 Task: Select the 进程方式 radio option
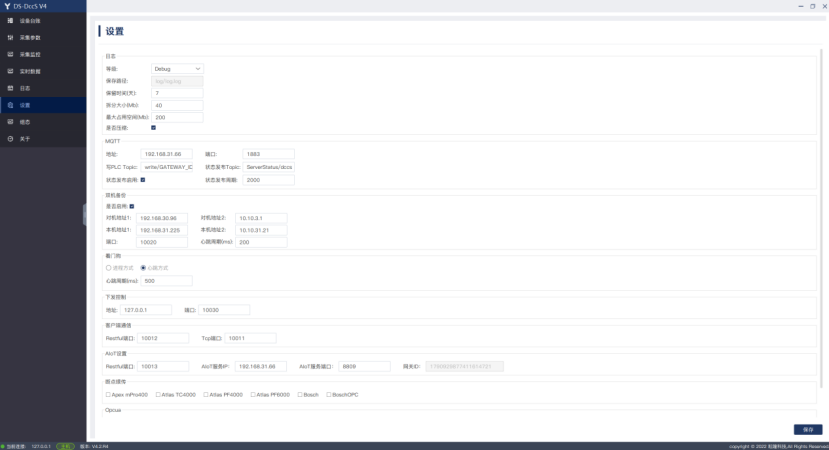[x=108, y=268]
